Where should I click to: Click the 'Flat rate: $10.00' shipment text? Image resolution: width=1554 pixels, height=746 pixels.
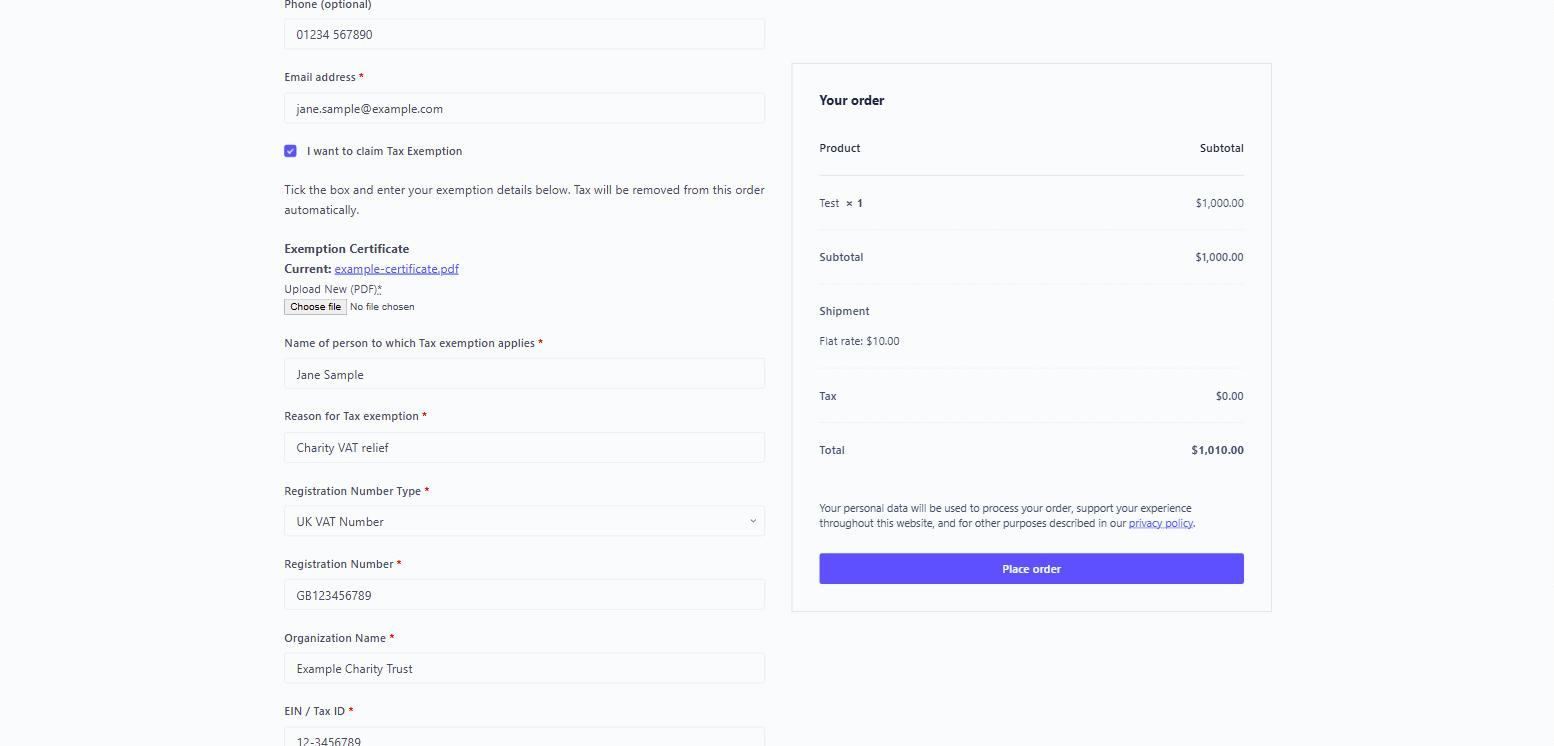(x=859, y=341)
